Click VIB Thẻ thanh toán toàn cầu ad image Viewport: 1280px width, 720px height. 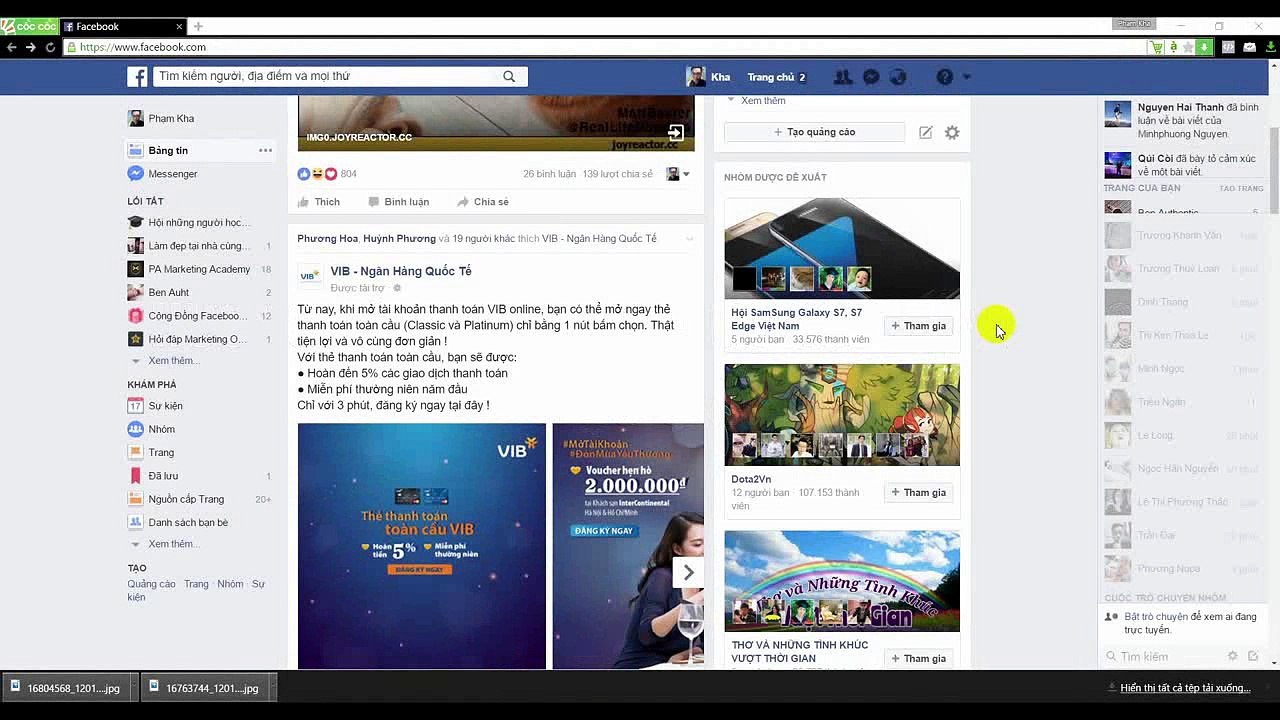tap(422, 546)
